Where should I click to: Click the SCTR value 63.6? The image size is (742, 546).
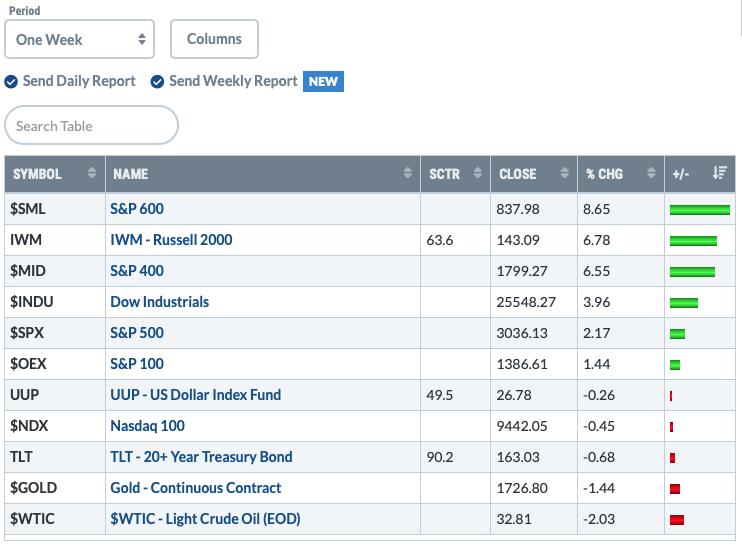point(440,240)
